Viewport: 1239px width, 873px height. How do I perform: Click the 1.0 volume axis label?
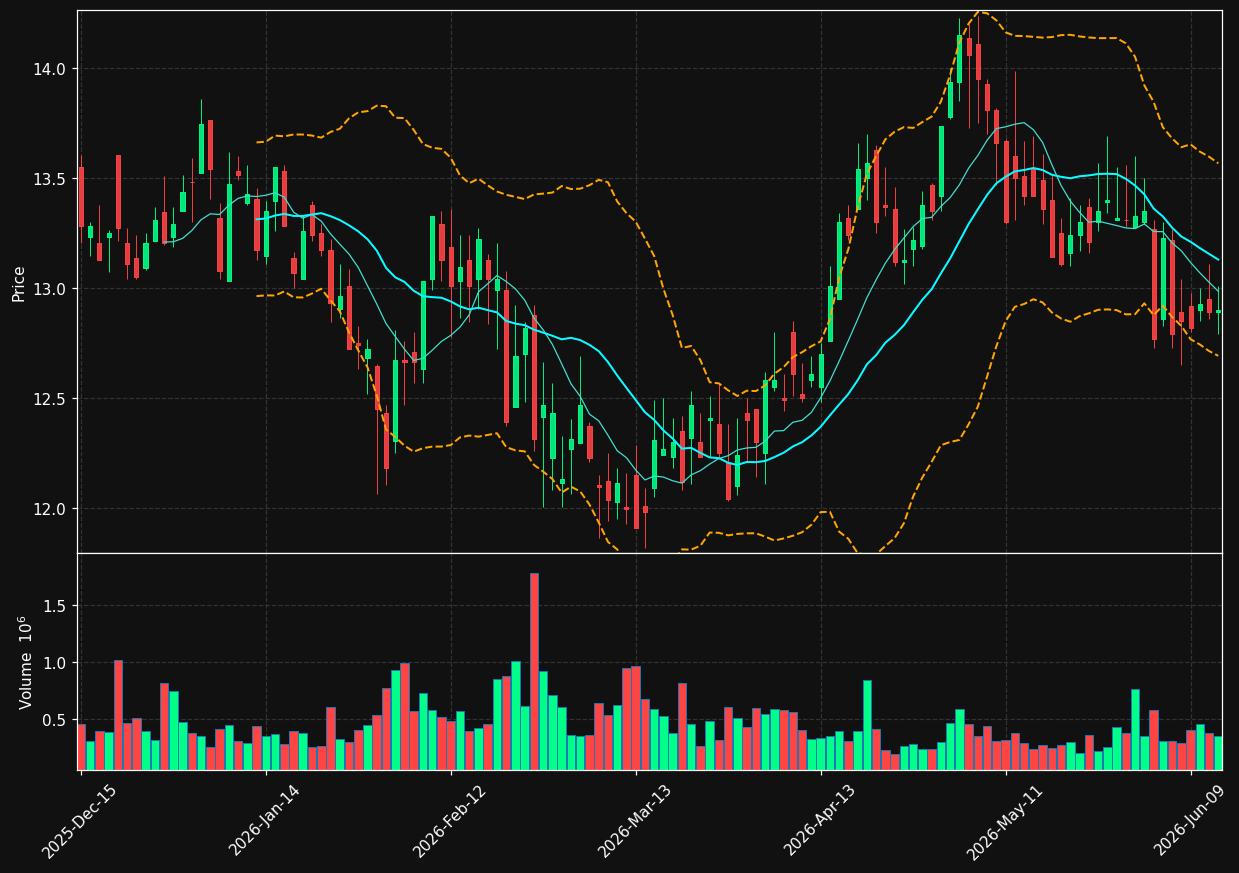coord(57,663)
